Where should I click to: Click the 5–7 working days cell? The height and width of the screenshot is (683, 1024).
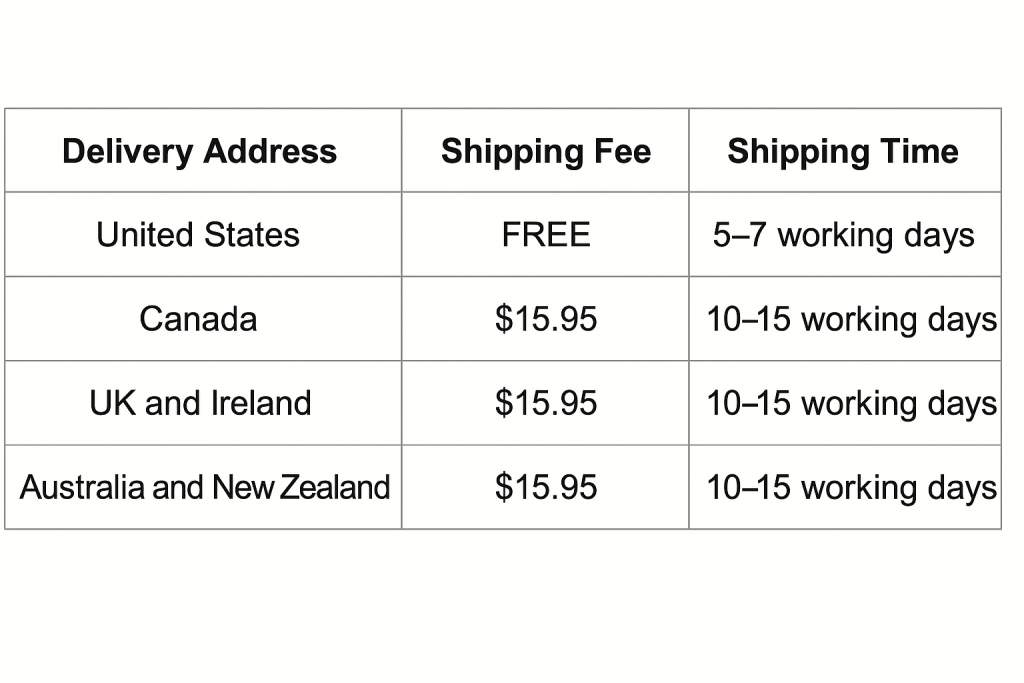pos(845,234)
